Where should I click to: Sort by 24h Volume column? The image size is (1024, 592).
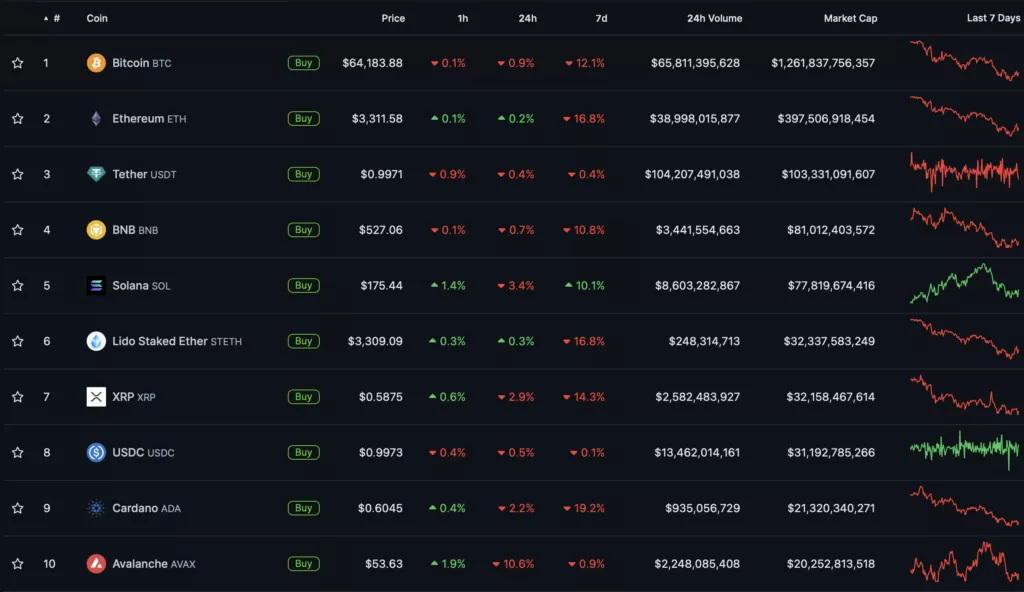click(x=714, y=18)
